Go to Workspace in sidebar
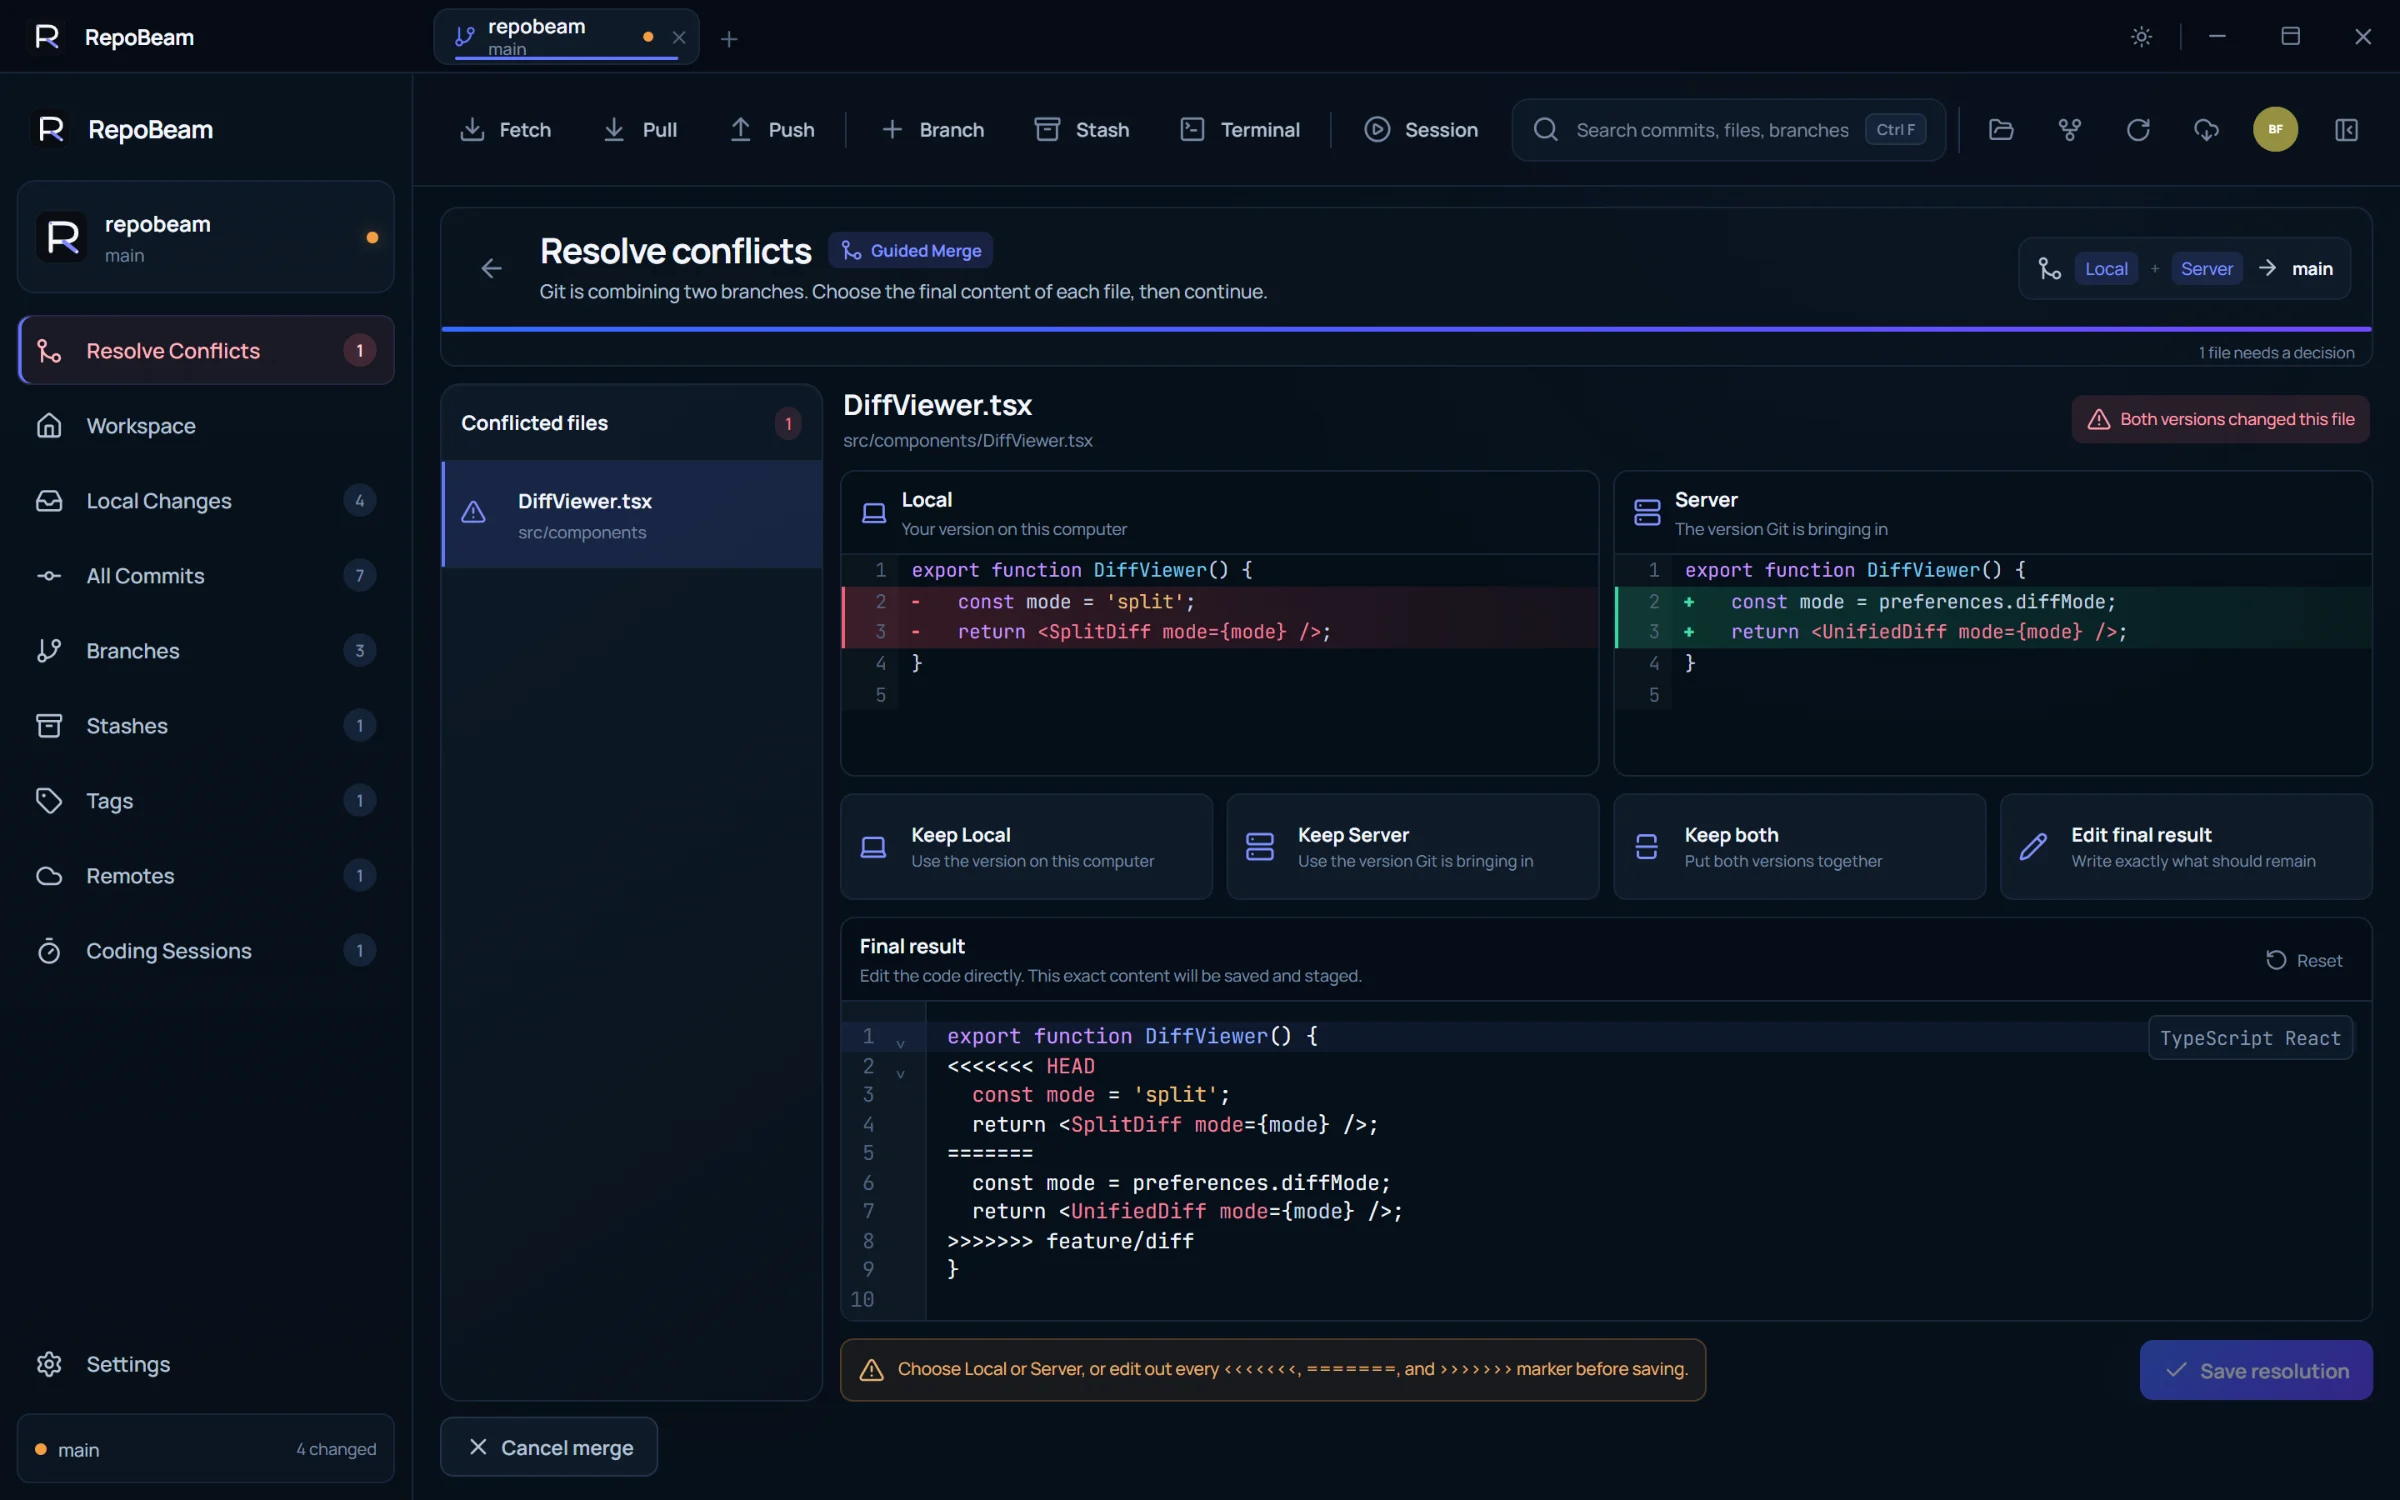The height and width of the screenshot is (1500, 2400). [206, 425]
